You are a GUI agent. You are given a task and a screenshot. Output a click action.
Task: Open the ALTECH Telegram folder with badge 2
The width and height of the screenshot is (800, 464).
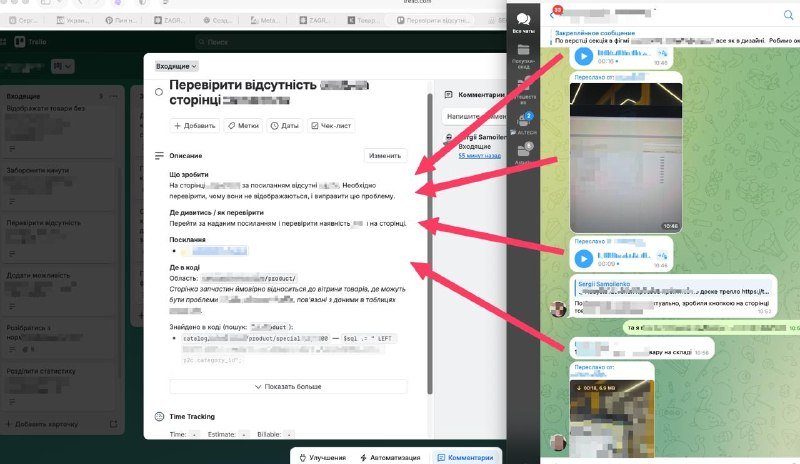pyautogui.click(x=523, y=124)
